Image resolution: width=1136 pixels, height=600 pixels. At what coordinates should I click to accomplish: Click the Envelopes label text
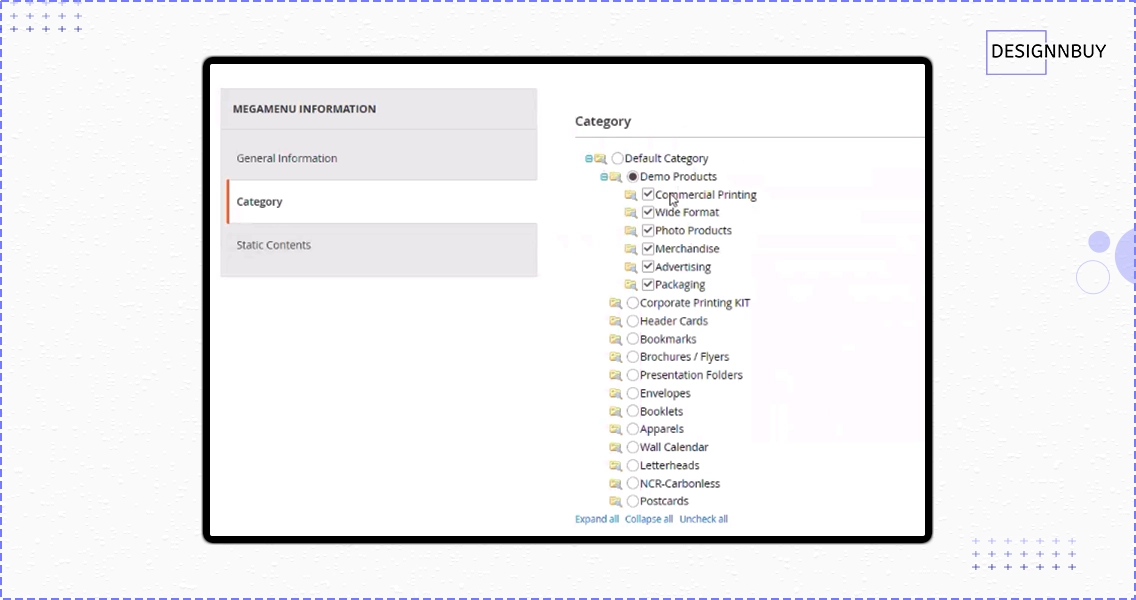(x=665, y=393)
